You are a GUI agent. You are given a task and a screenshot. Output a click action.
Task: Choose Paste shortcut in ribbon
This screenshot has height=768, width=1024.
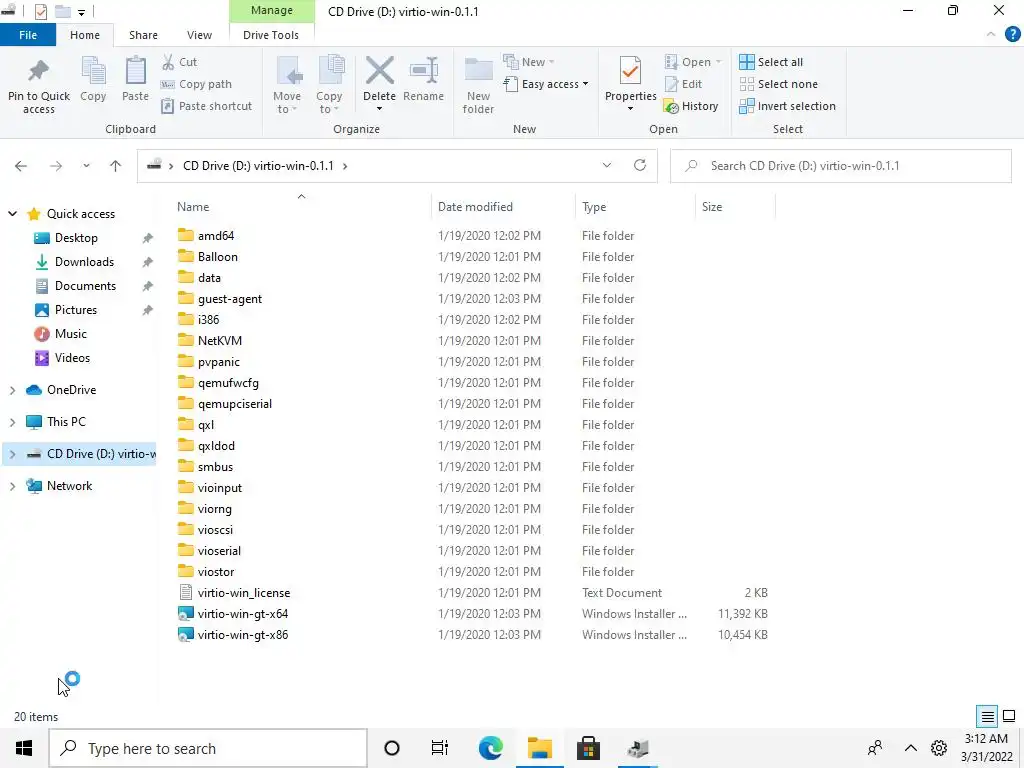click(206, 106)
